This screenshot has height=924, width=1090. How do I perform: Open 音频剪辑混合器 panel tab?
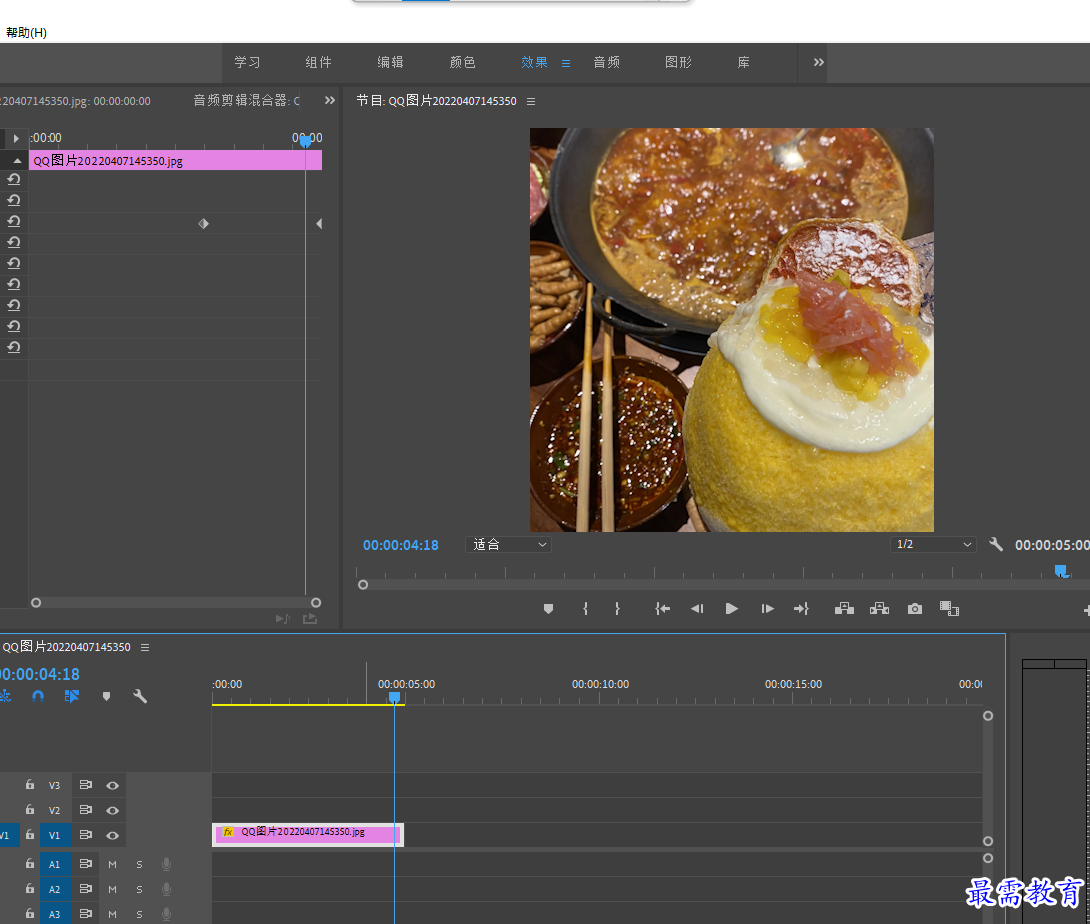(x=246, y=101)
